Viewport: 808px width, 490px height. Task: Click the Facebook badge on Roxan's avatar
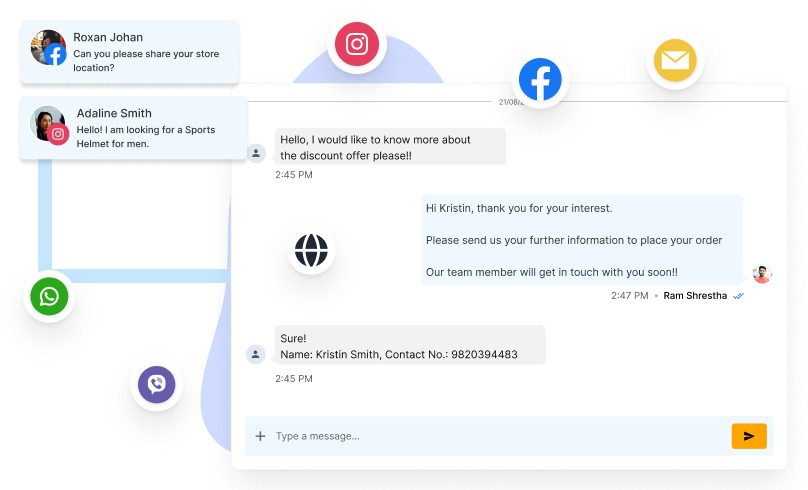(55, 55)
